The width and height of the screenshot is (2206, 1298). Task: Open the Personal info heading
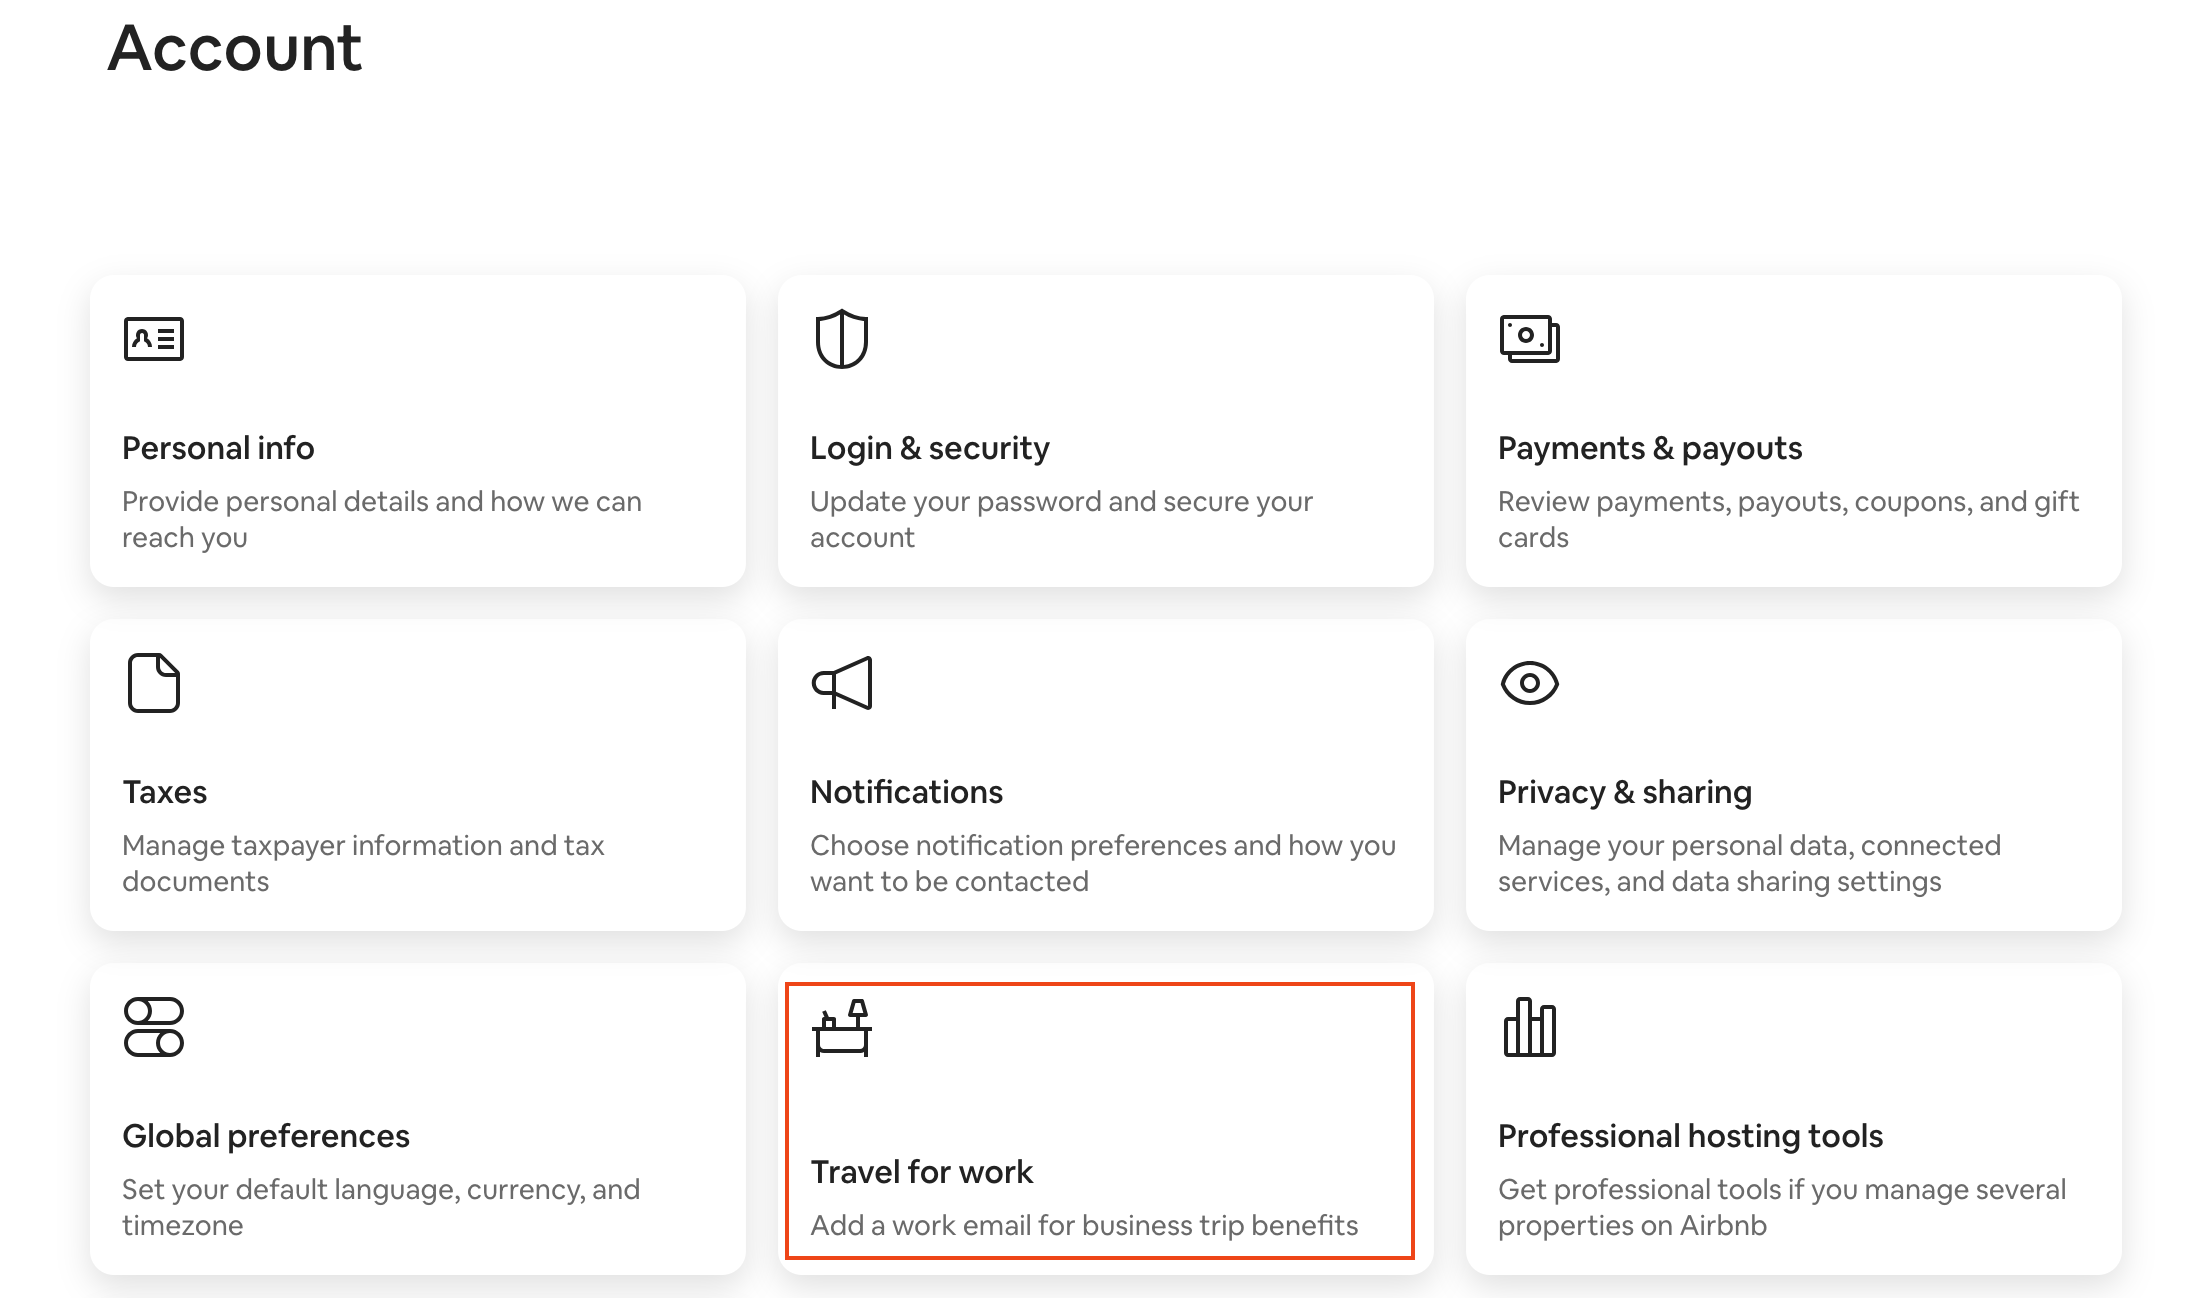pyautogui.click(x=218, y=448)
